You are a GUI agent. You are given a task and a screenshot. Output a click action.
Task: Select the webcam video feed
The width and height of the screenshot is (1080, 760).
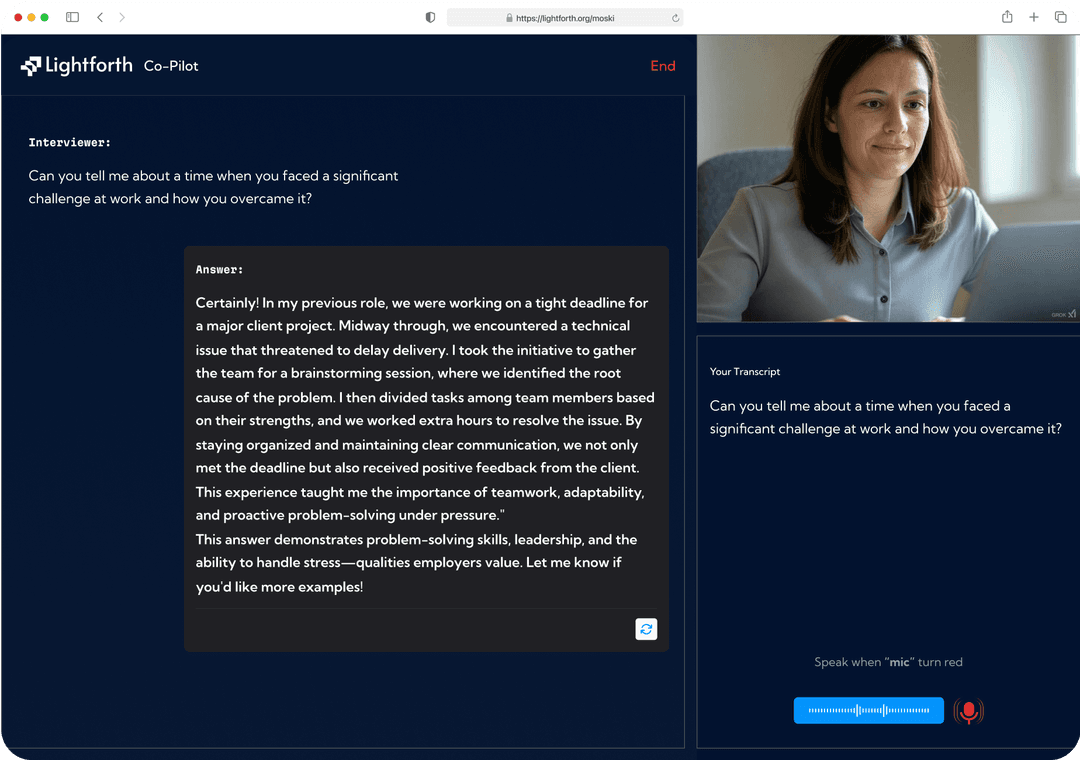887,178
